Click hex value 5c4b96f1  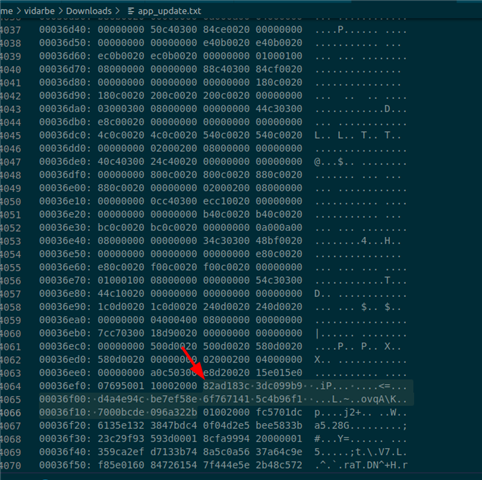[279, 399]
